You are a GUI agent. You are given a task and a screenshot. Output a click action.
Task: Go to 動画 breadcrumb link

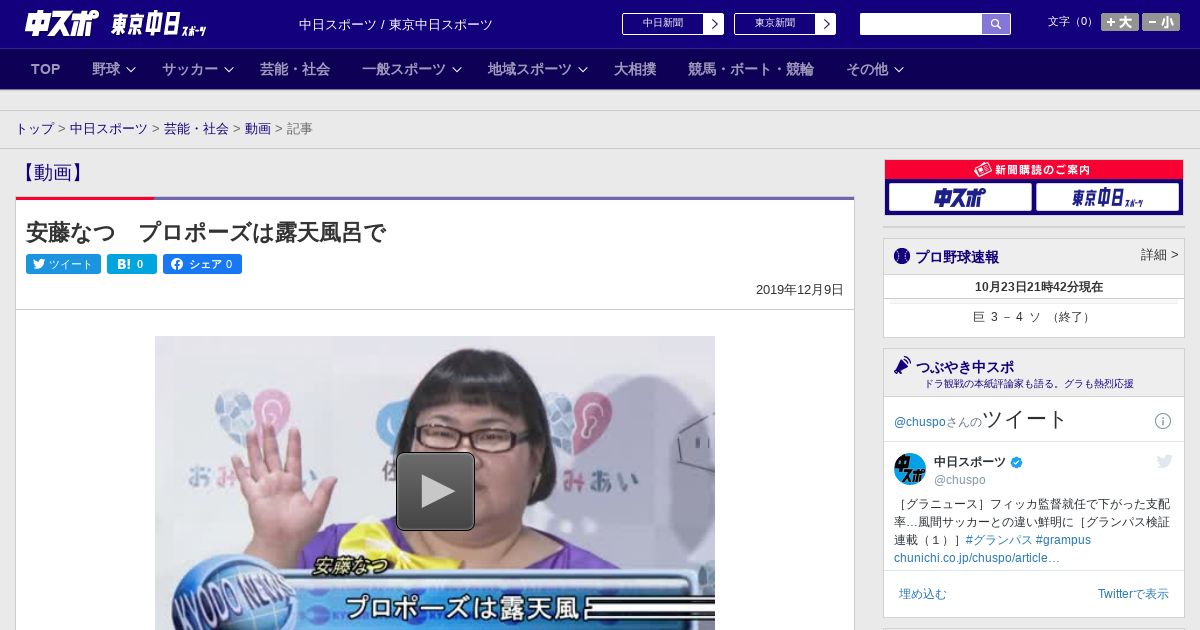(258, 129)
